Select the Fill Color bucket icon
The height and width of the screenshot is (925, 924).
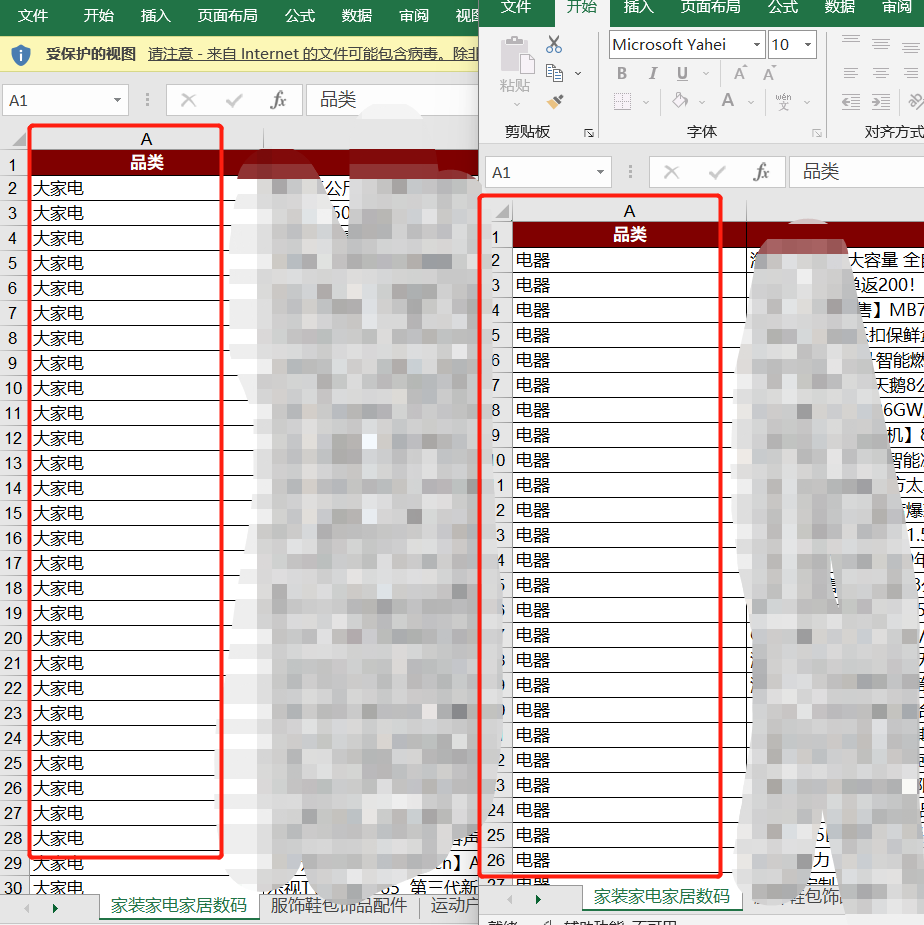pyautogui.click(x=679, y=101)
